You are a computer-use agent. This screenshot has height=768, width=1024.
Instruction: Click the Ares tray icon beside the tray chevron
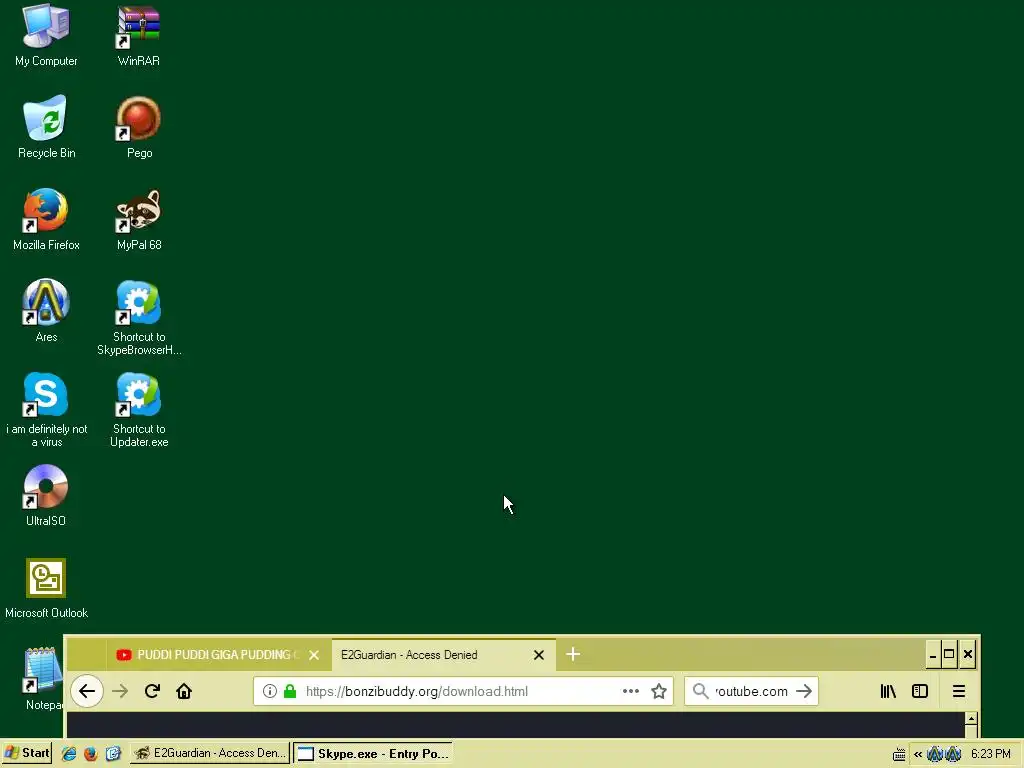935,754
